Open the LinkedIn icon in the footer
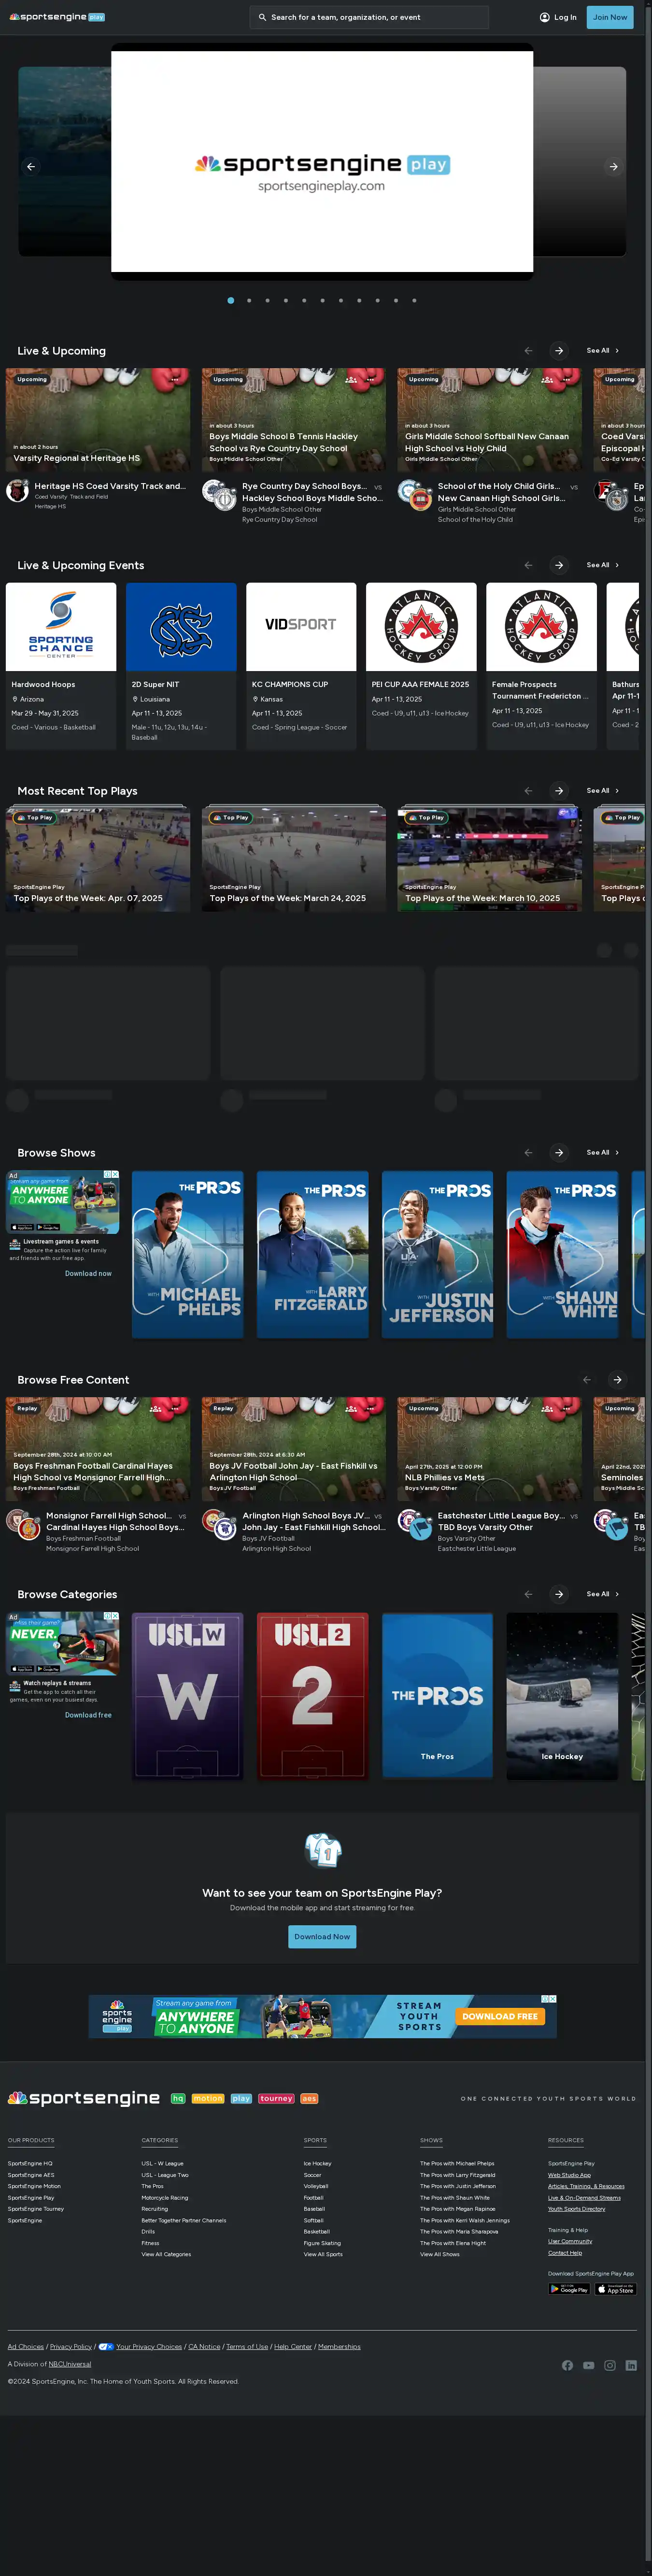 click(631, 2365)
